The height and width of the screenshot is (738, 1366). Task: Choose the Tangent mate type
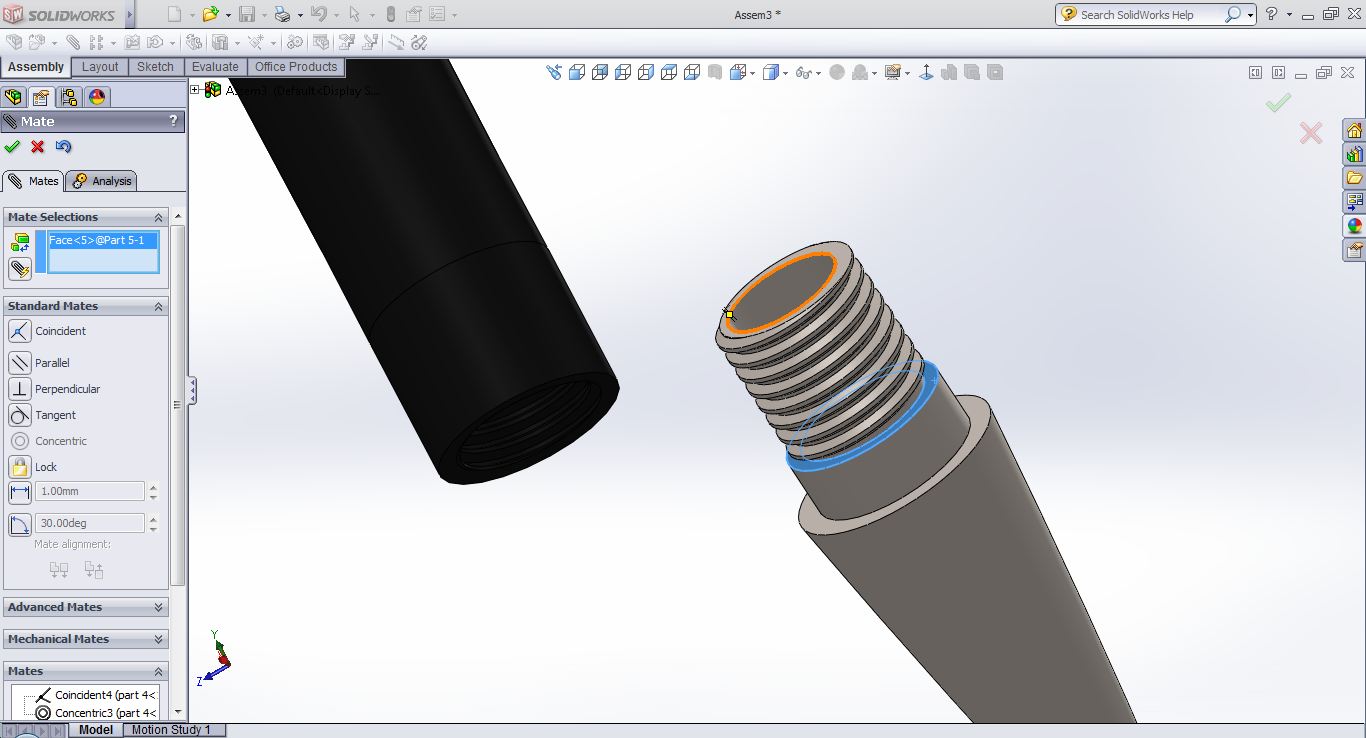pyautogui.click(x=20, y=415)
